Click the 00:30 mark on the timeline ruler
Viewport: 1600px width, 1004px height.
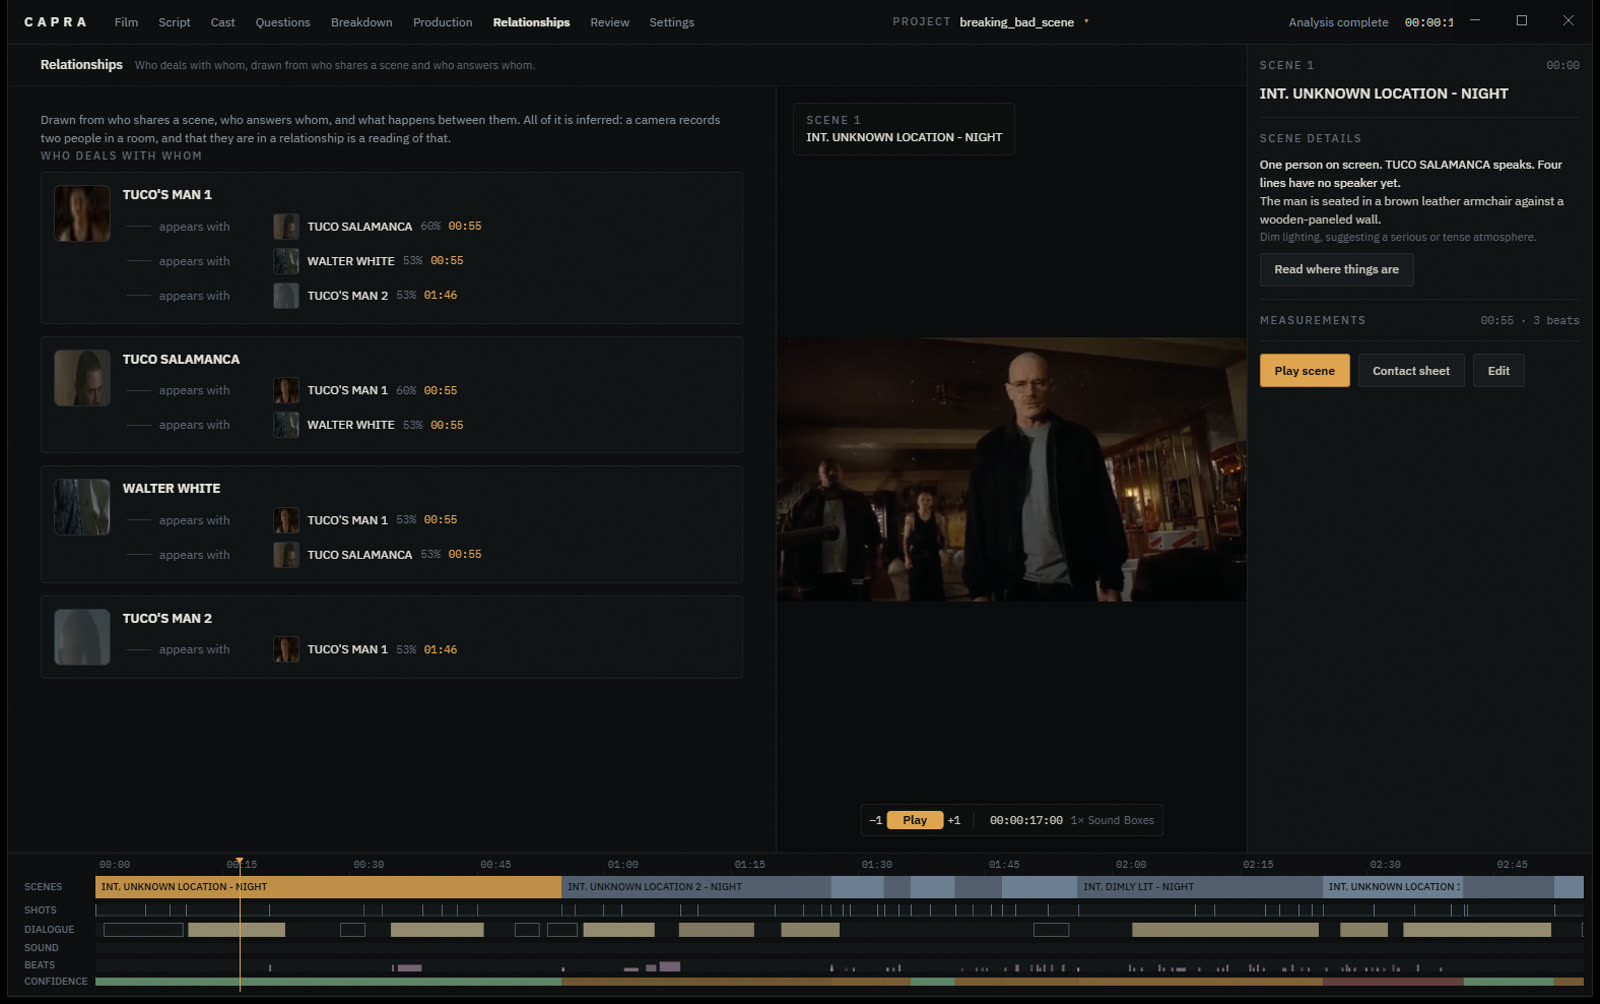tap(368, 865)
